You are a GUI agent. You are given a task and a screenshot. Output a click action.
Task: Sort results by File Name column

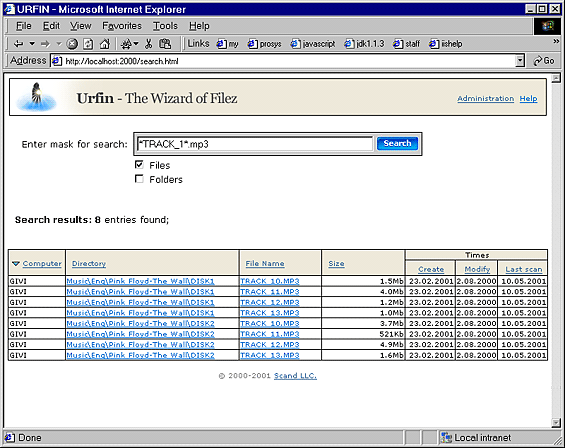click(265, 263)
